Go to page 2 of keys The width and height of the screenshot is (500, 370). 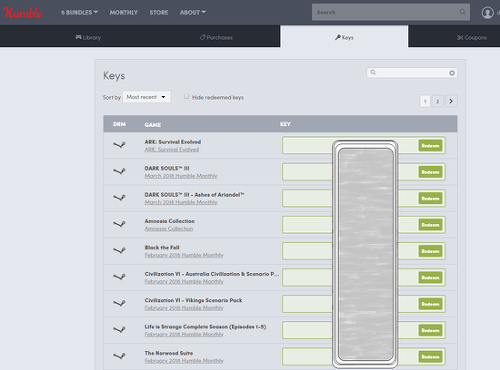[438, 101]
